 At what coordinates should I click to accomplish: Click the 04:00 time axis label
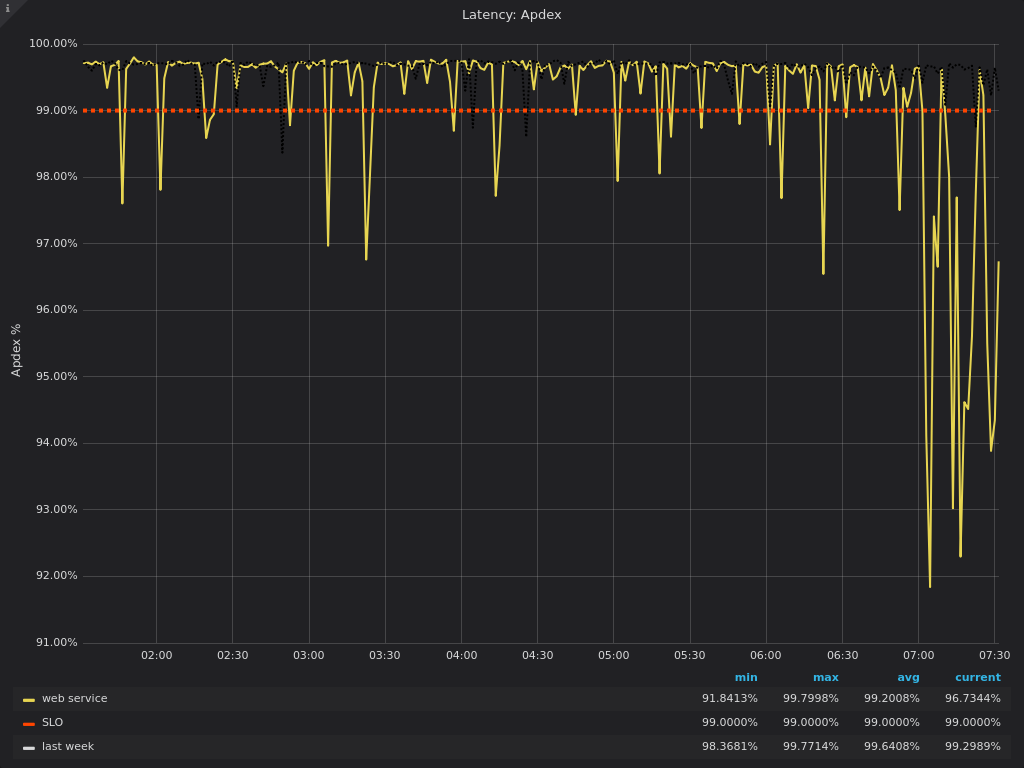point(461,656)
